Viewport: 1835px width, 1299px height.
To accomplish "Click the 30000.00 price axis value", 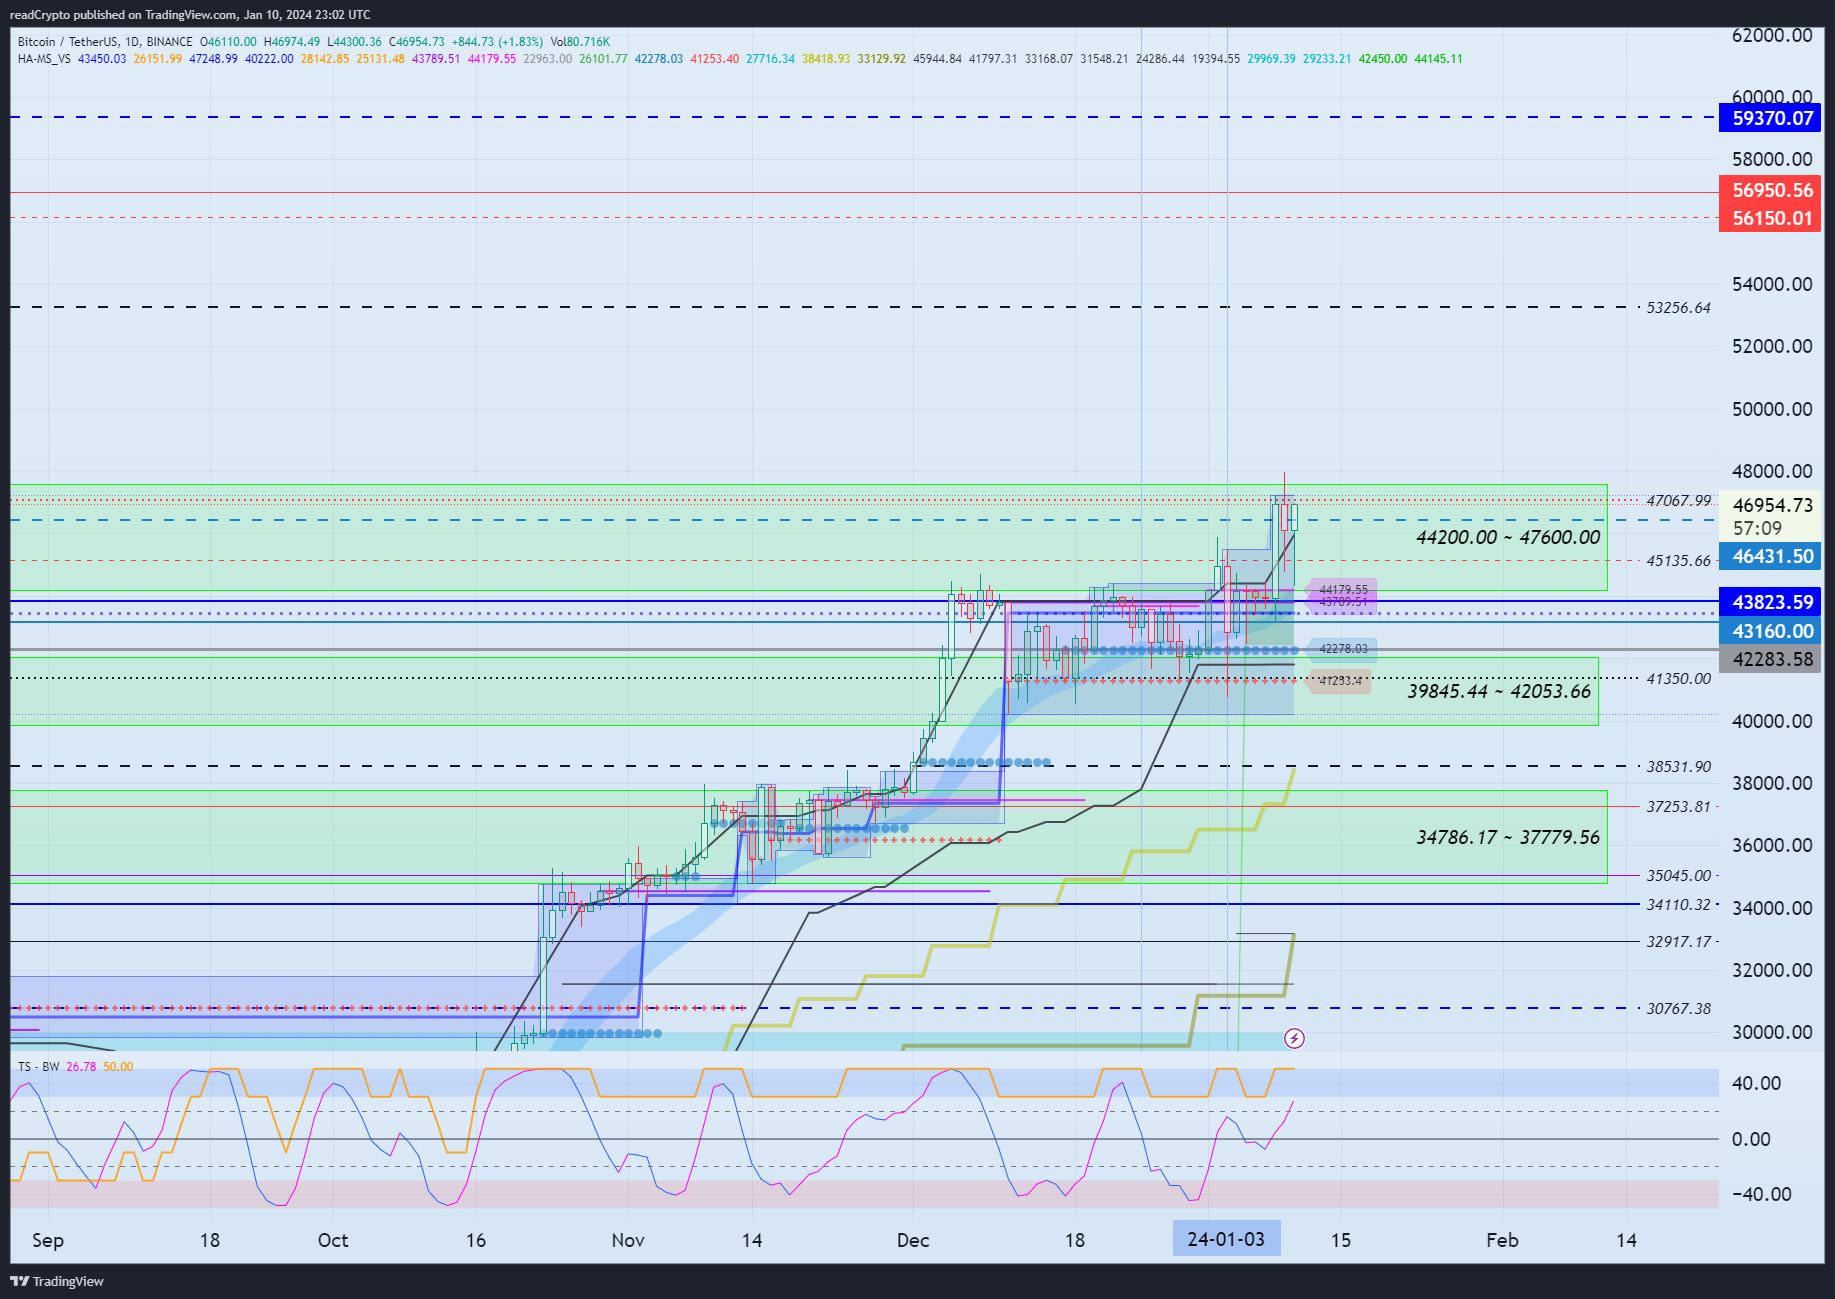I will [x=1772, y=1032].
